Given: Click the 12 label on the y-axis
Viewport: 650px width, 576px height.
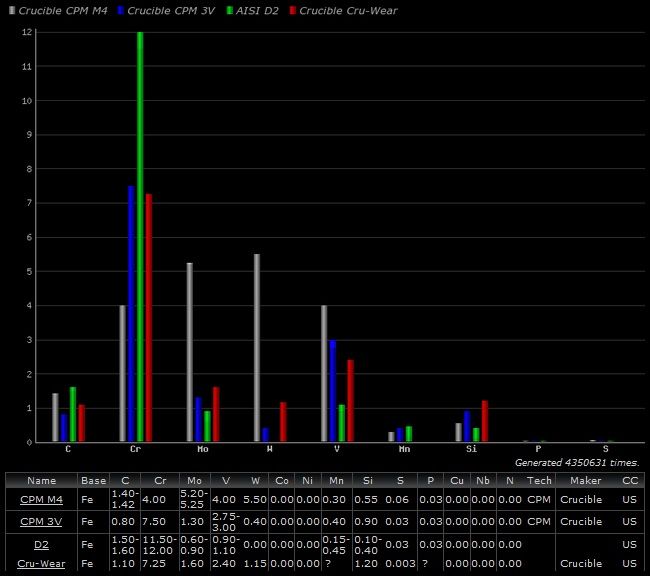Looking at the screenshot, I should tap(27, 32).
